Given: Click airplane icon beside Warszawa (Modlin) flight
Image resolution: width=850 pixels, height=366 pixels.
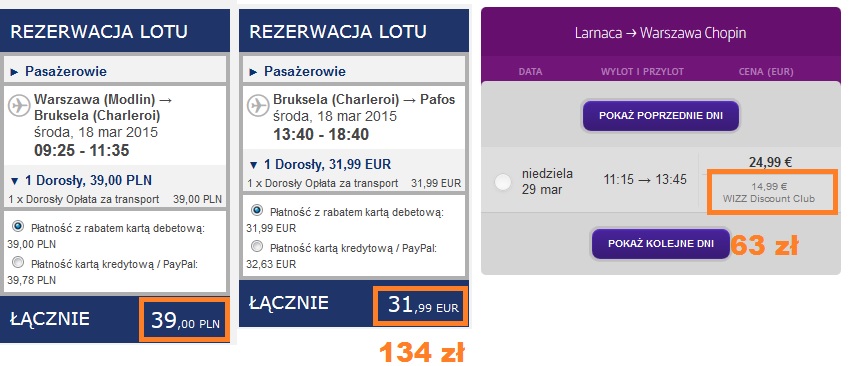Looking at the screenshot, I should click(20, 105).
